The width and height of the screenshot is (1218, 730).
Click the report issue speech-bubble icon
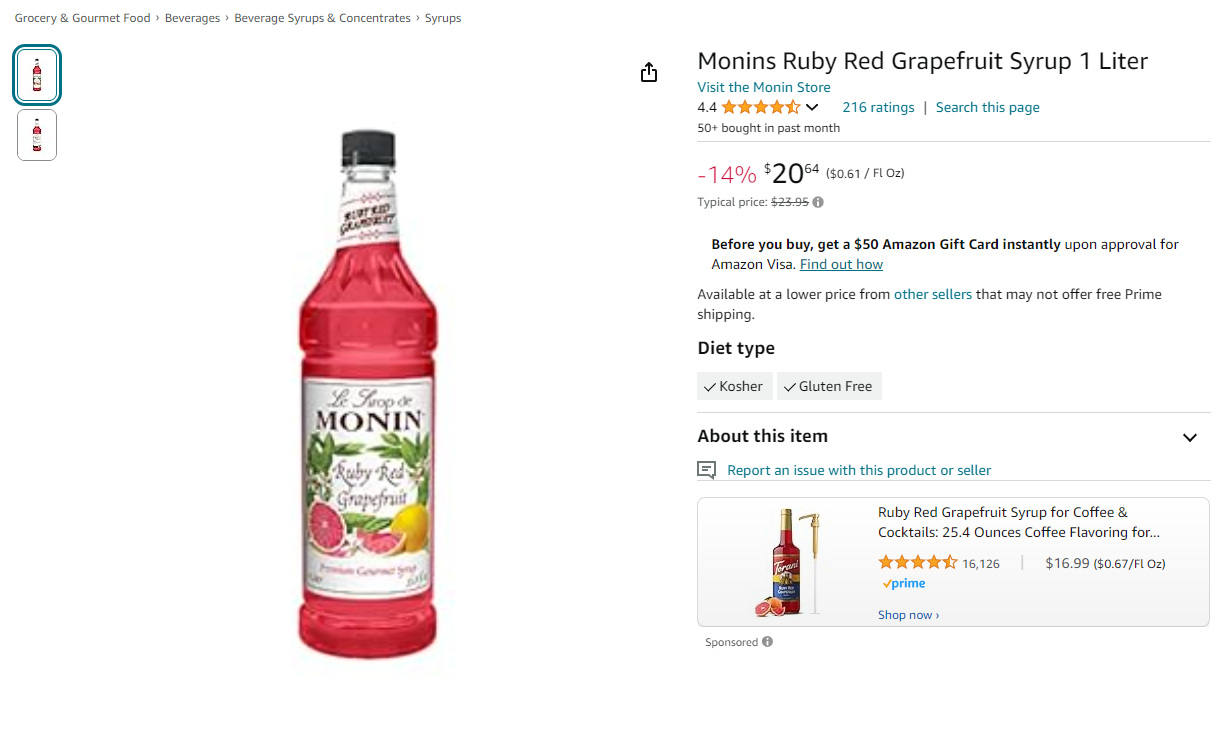pyautogui.click(x=707, y=470)
